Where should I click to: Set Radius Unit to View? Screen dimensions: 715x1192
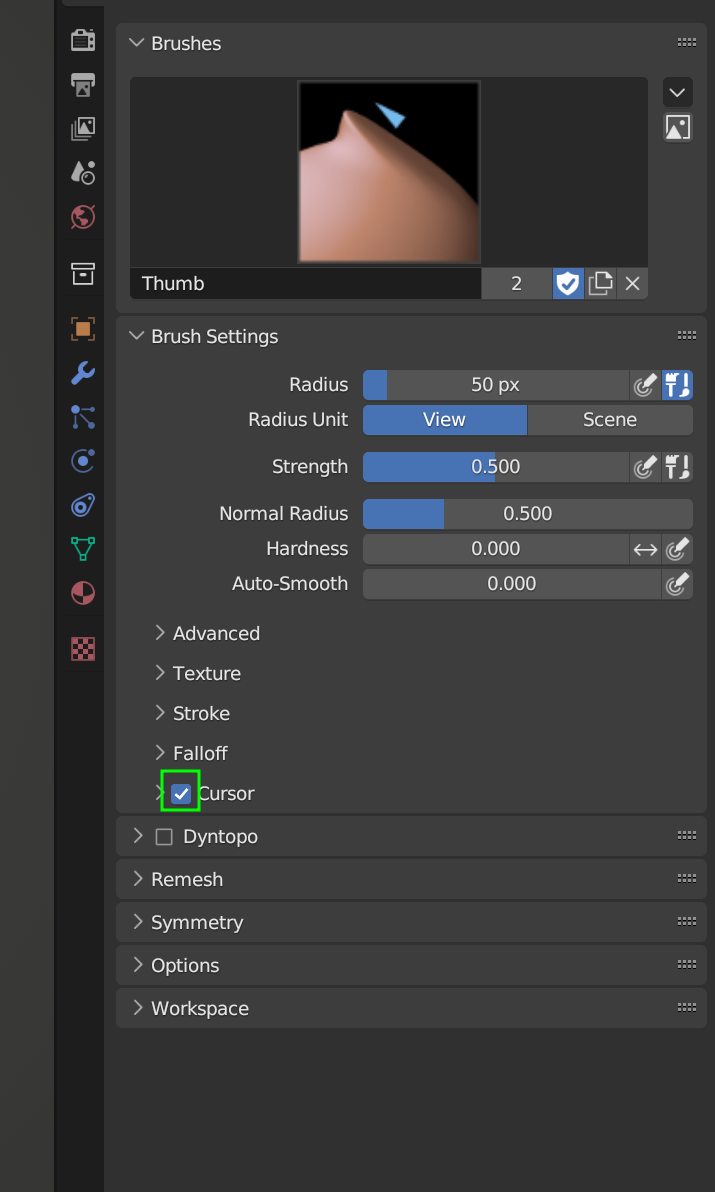click(x=444, y=420)
